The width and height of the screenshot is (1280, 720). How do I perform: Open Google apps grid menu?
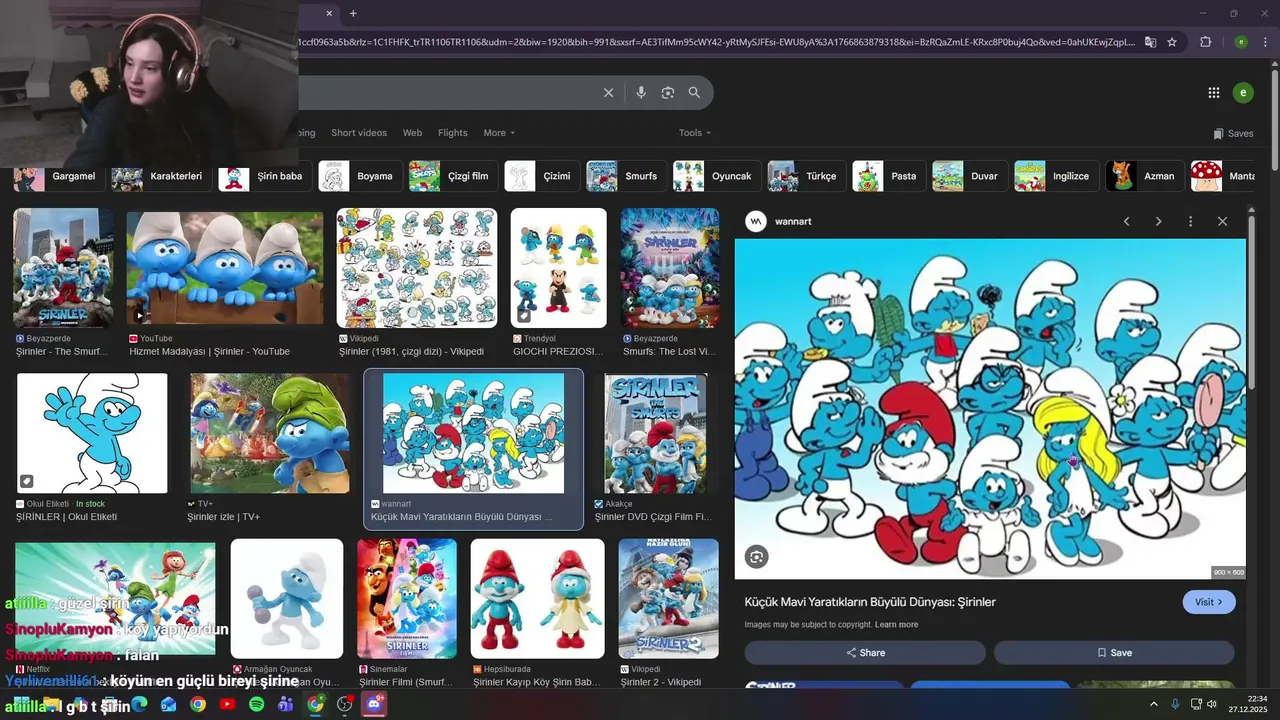tap(1214, 93)
